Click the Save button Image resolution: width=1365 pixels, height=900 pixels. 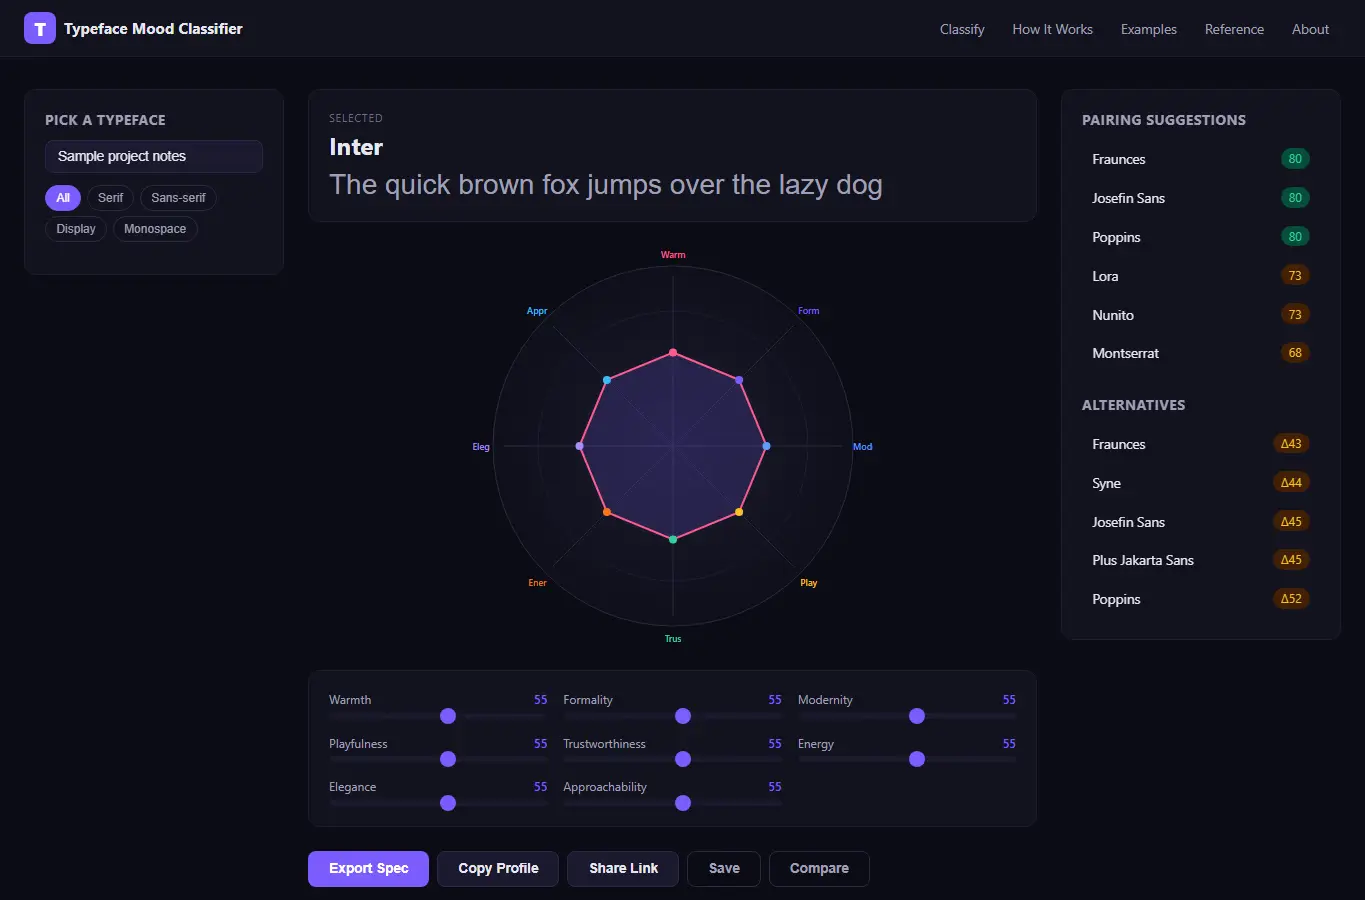tap(724, 868)
